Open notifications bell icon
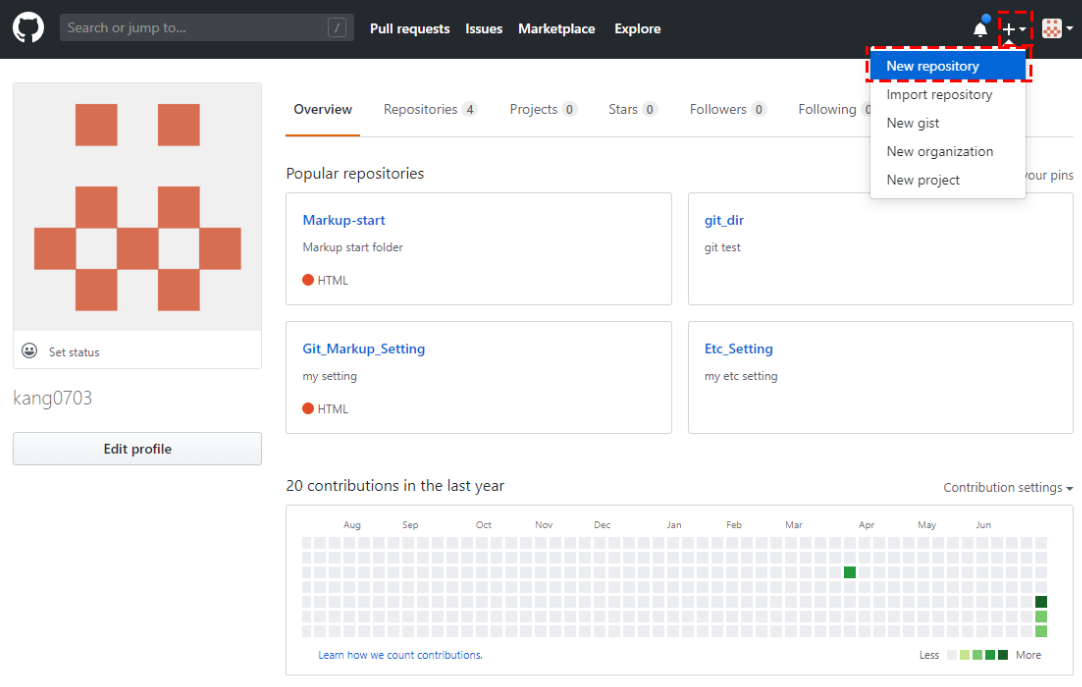The height and width of the screenshot is (687, 1082). [x=981, y=28]
